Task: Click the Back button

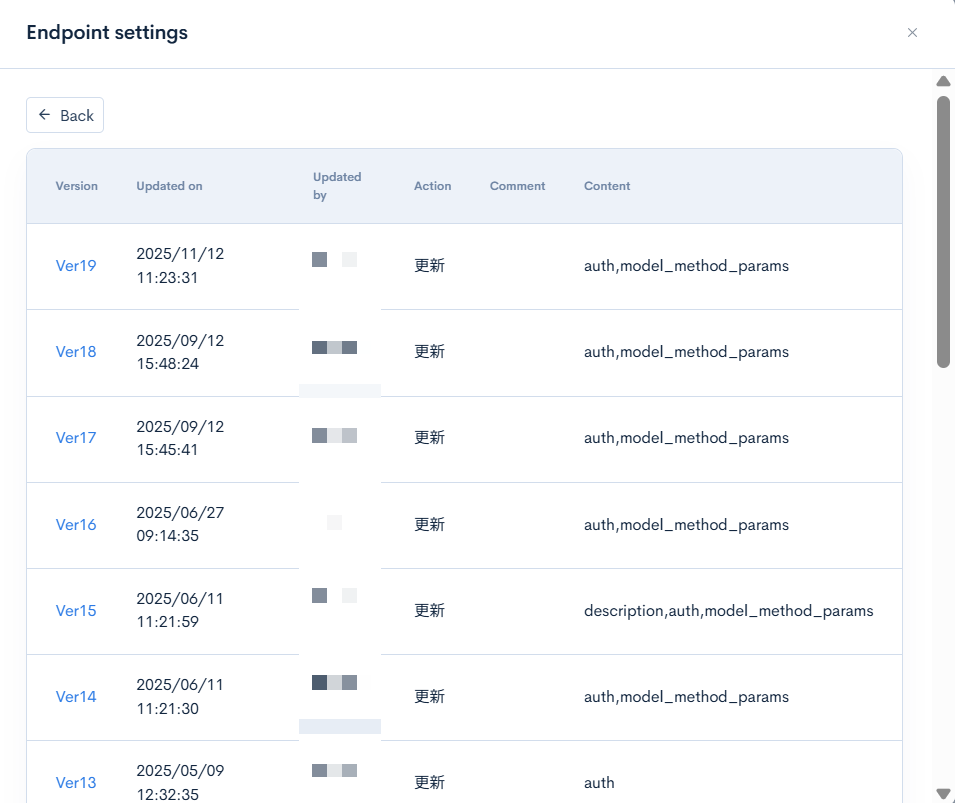Action: (65, 115)
